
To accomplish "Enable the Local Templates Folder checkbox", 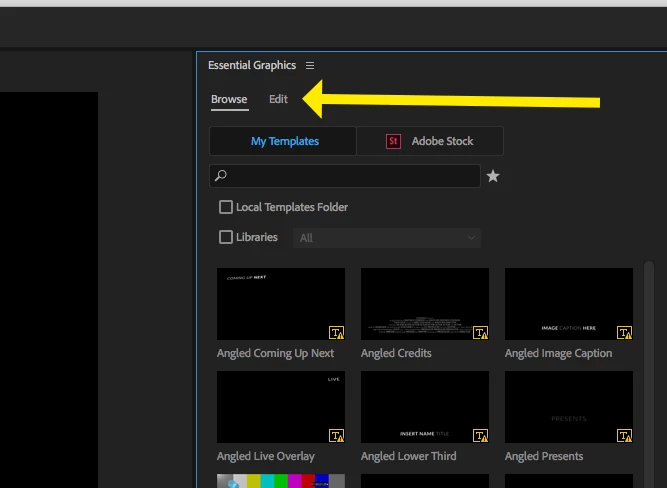I will tap(225, 207).
